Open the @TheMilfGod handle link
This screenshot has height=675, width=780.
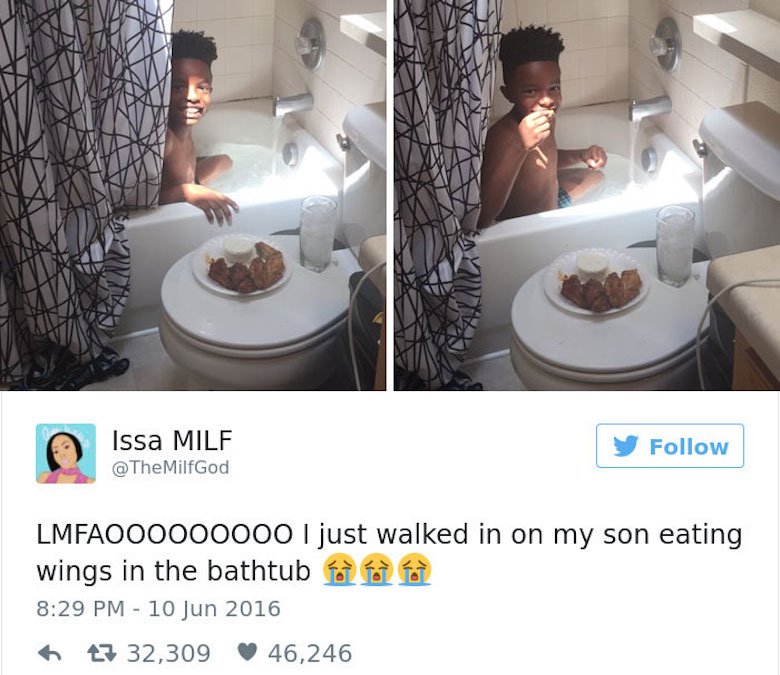pyautogui.click(x=171, y=468)
